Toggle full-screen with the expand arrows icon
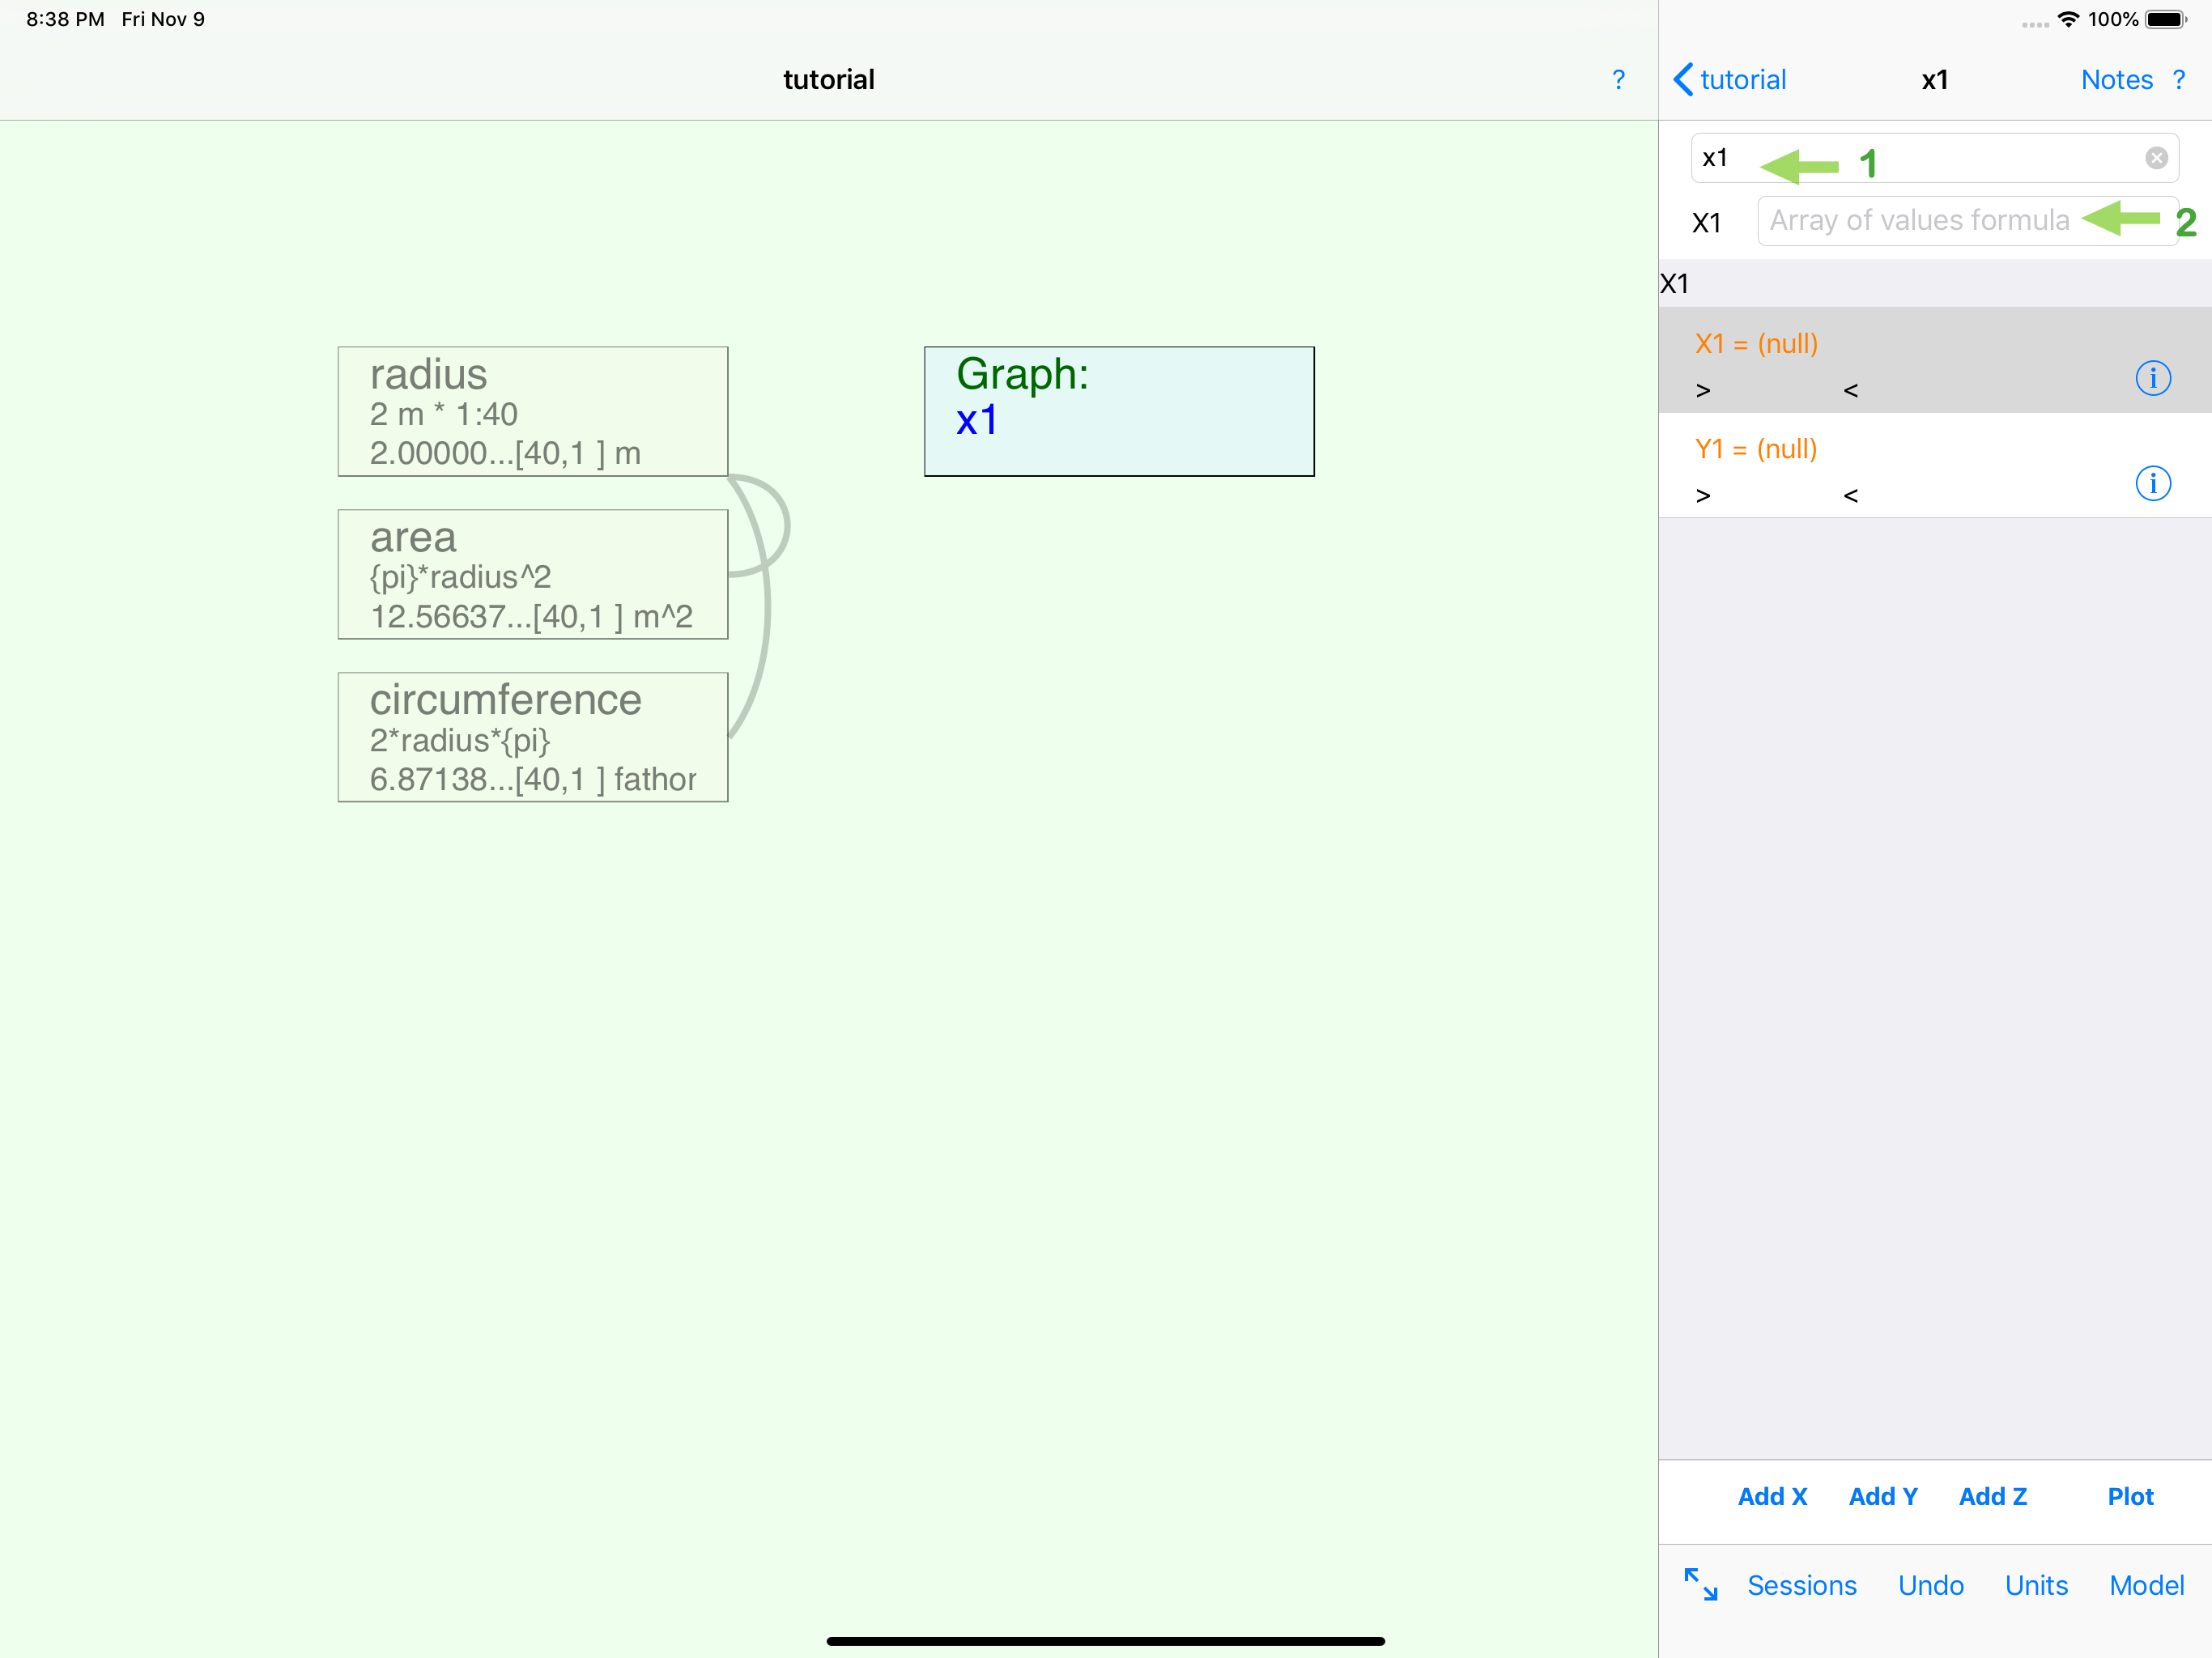This screenshot has width=2212, height=1658. [1700, 1585]
